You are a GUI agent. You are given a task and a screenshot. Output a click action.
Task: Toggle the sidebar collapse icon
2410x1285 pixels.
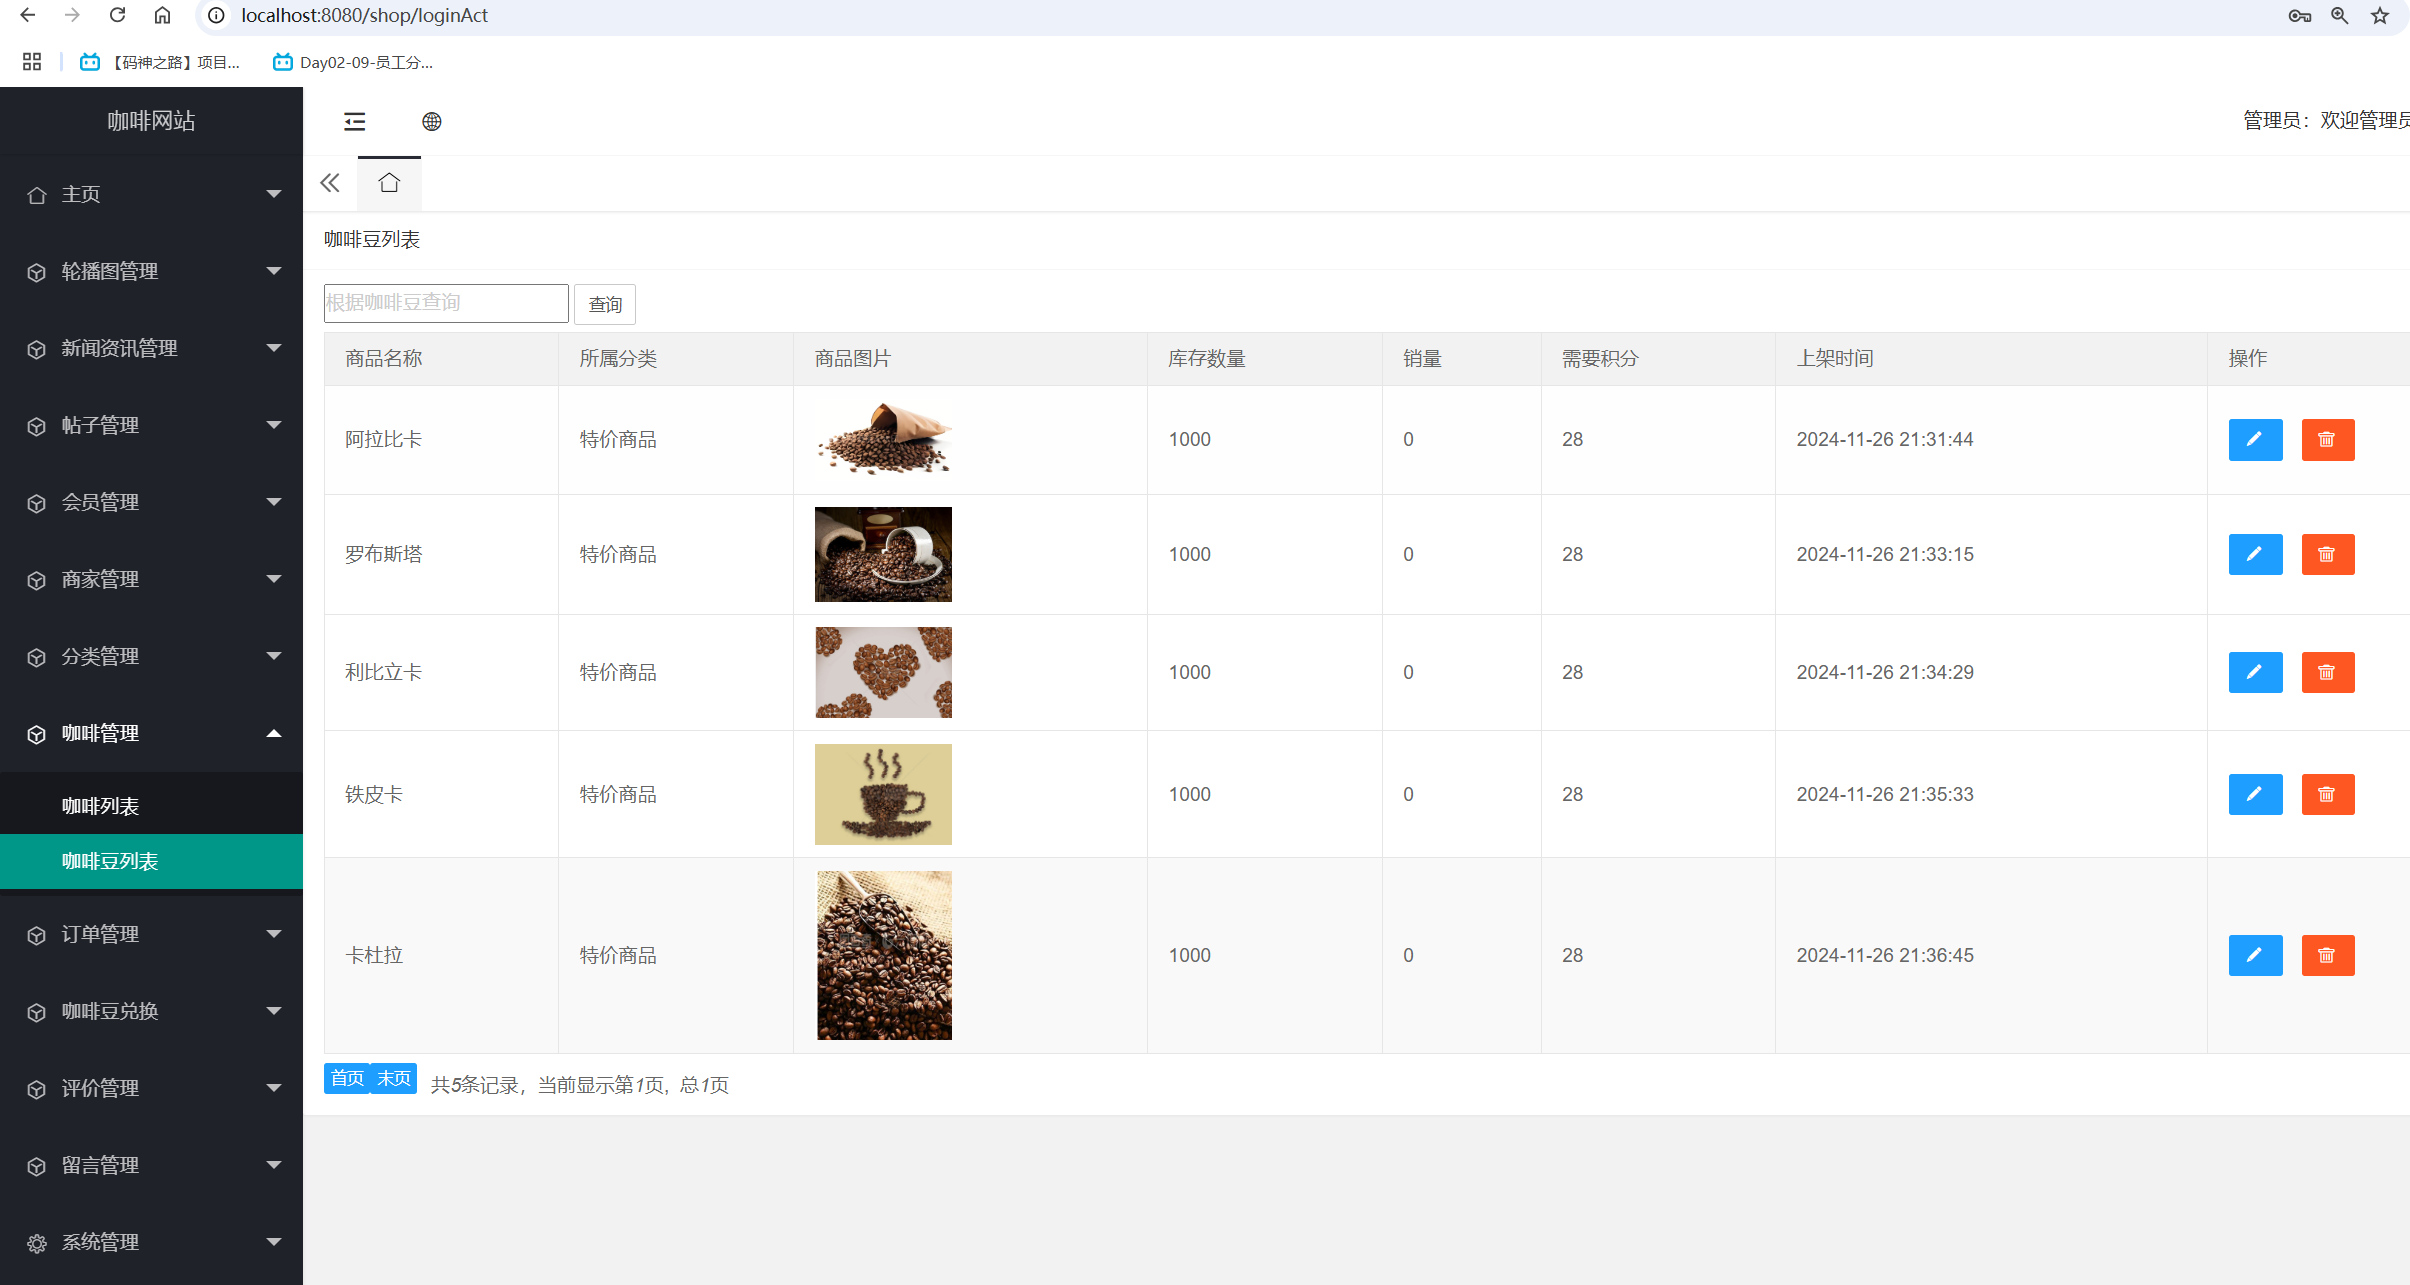point(355,122)
